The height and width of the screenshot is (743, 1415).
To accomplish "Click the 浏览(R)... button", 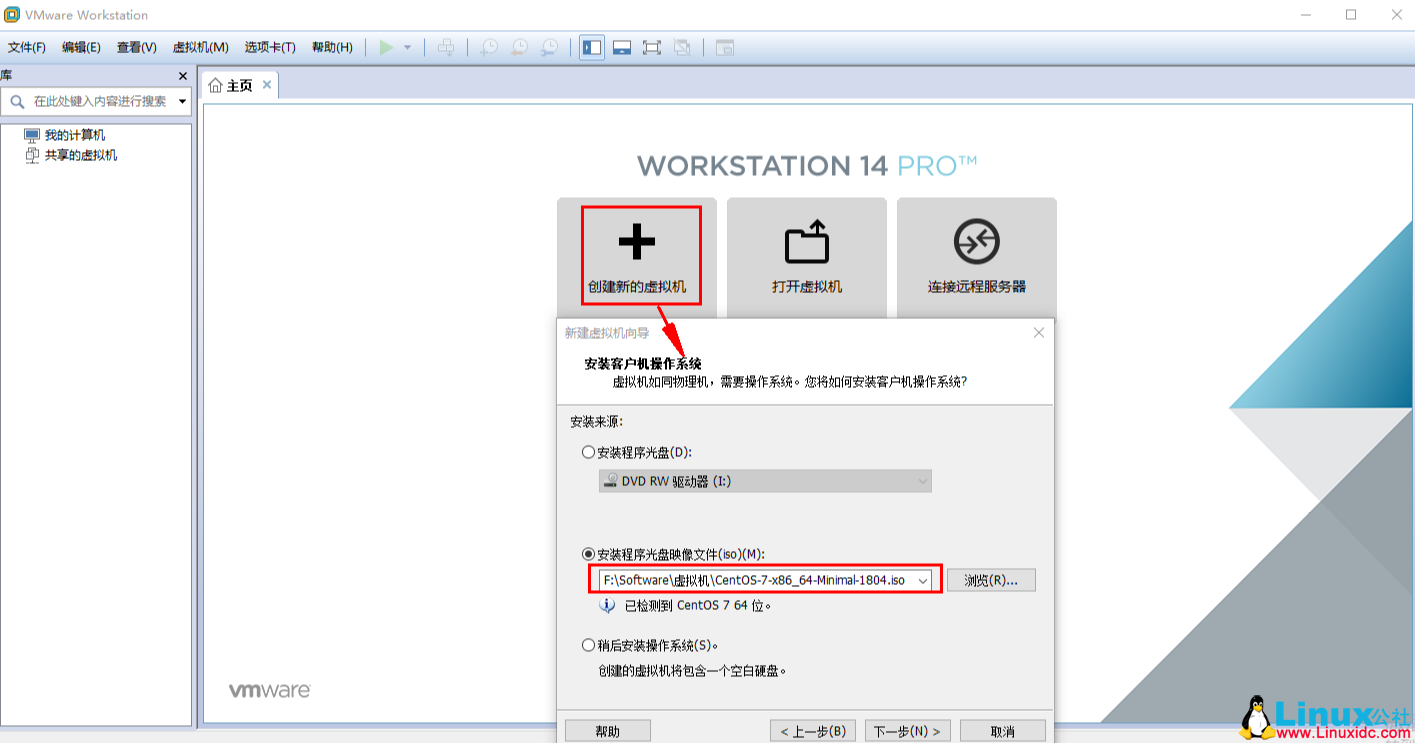I will (991, 580).
